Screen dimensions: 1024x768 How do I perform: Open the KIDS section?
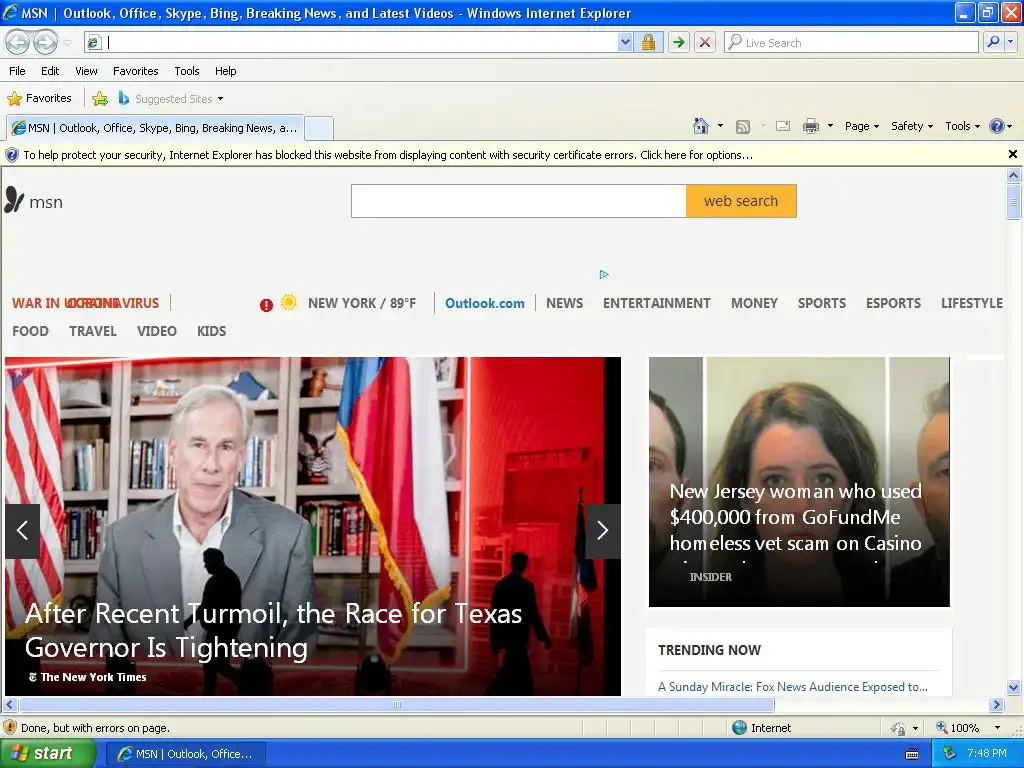(x=212, y=331)
